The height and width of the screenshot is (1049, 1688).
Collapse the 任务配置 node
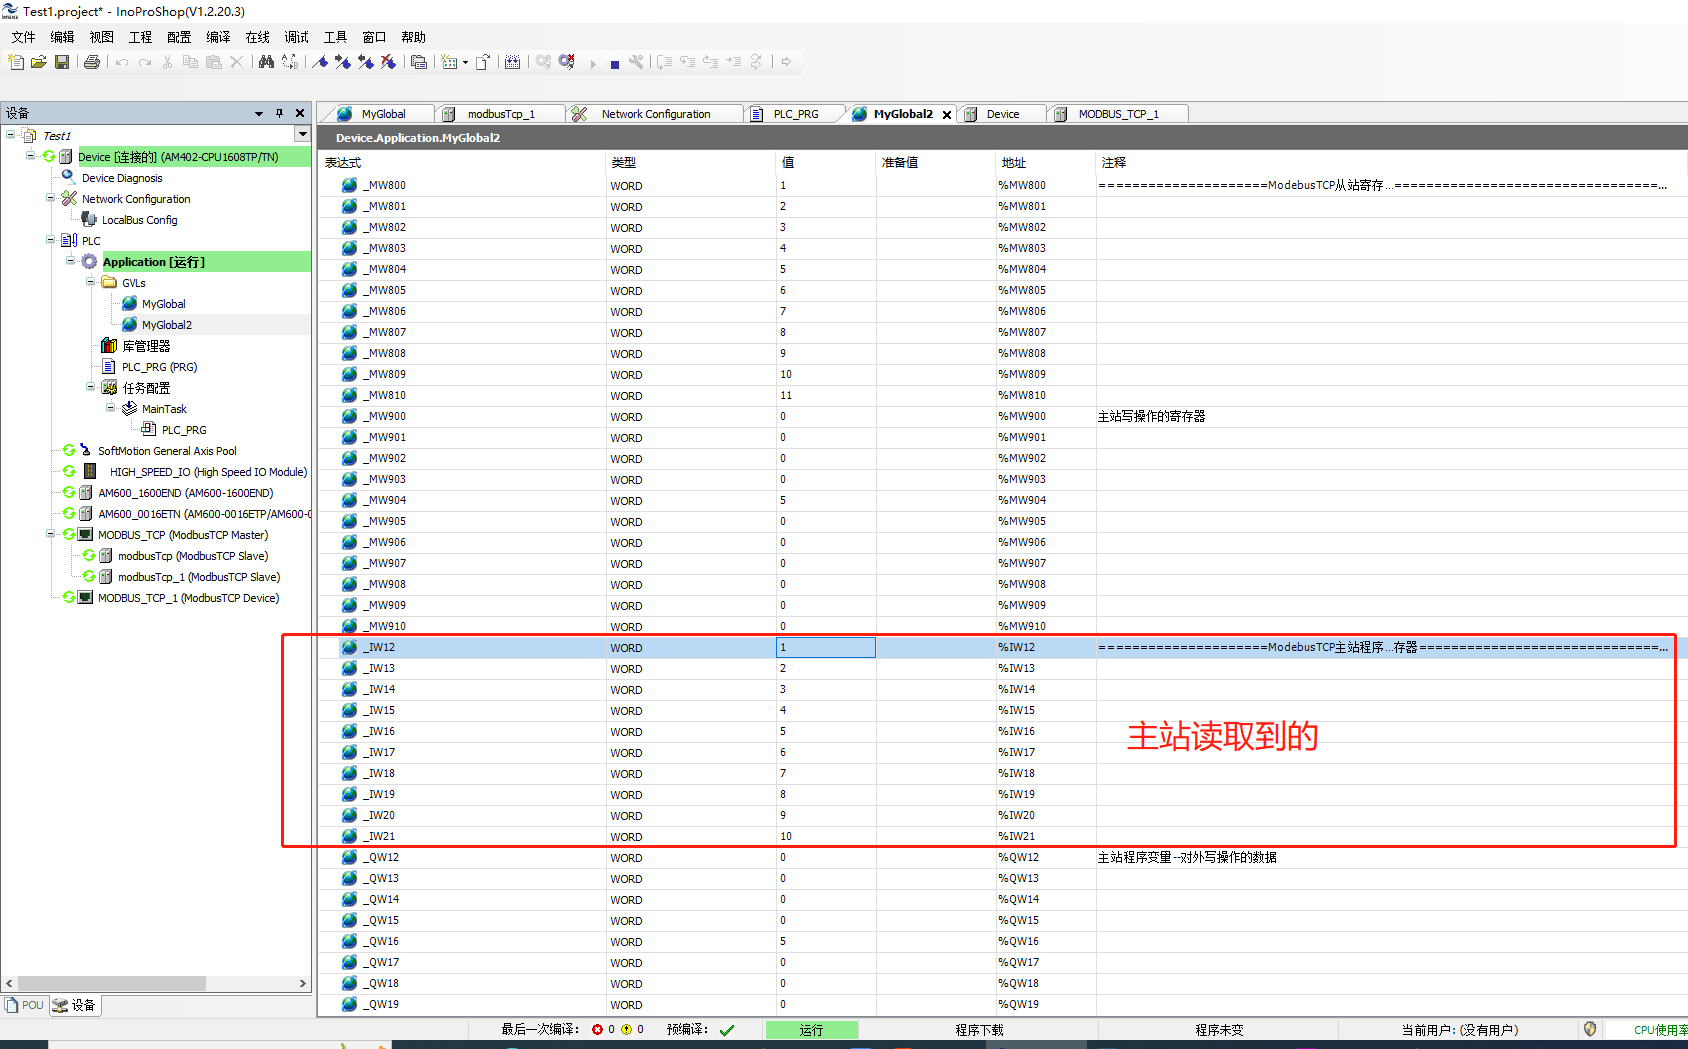[x=90, y=386]
